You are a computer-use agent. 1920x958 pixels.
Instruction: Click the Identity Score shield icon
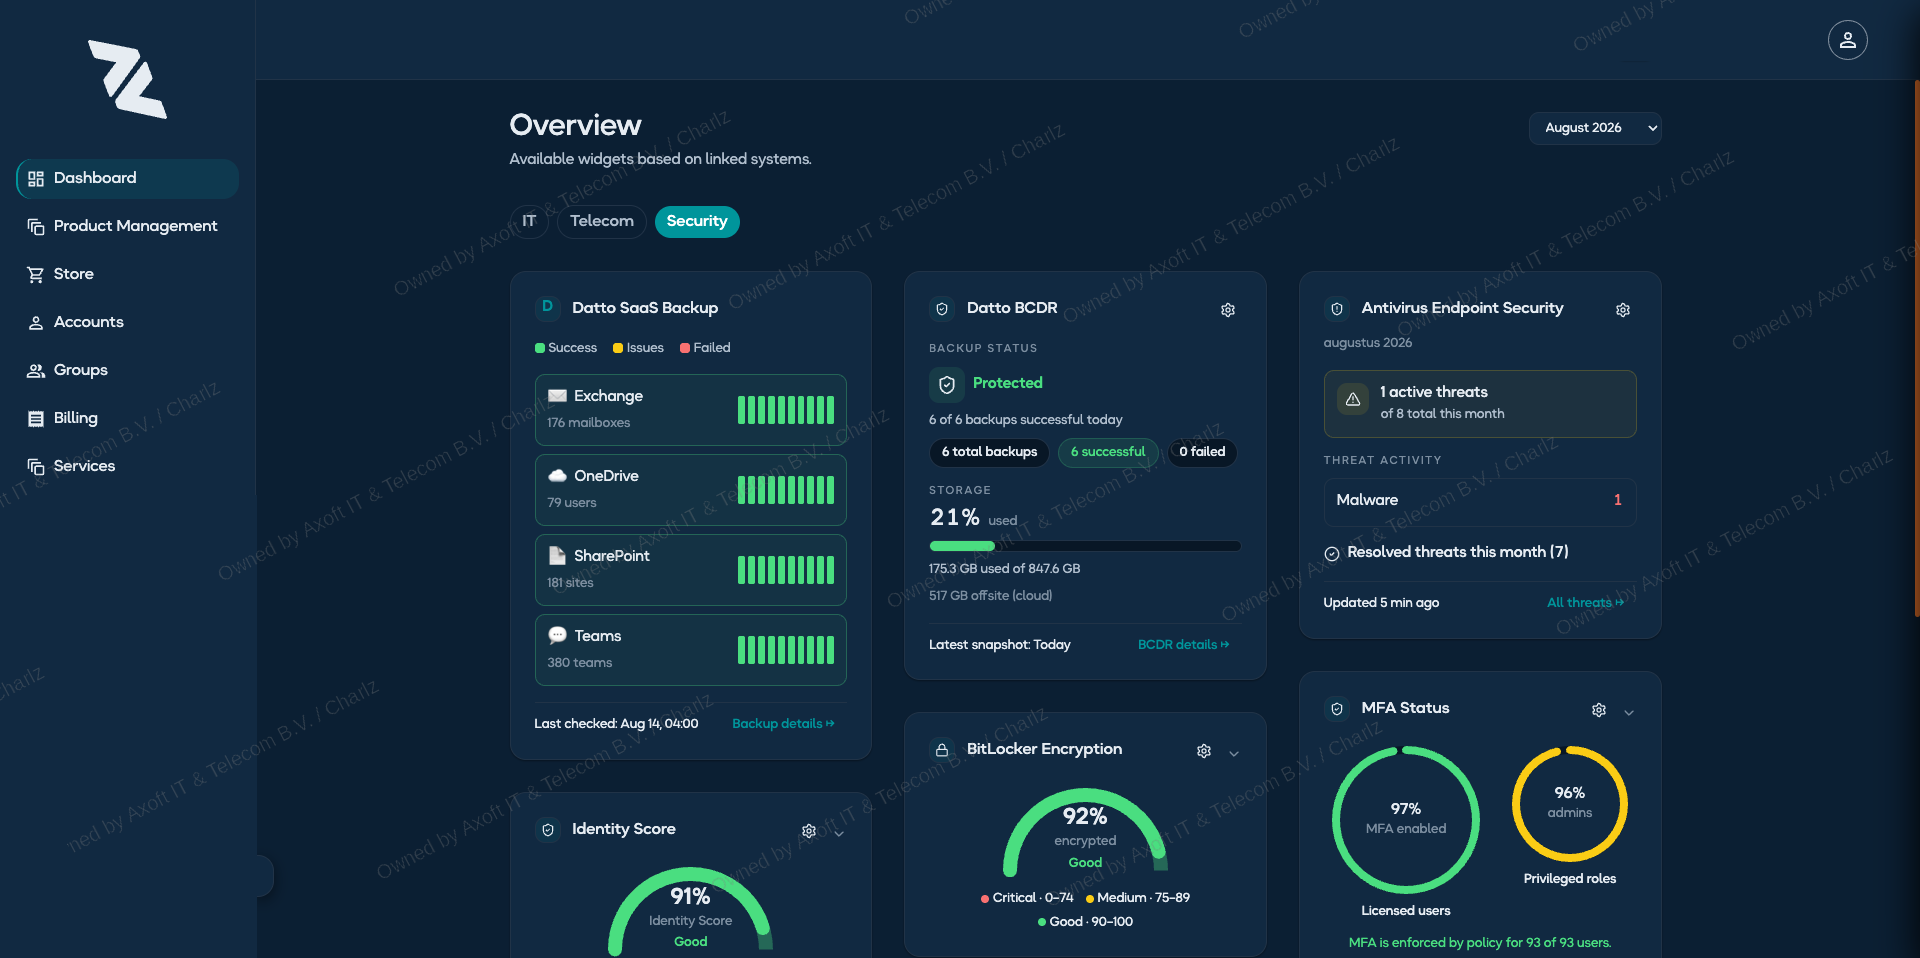[x=547, y=830]
